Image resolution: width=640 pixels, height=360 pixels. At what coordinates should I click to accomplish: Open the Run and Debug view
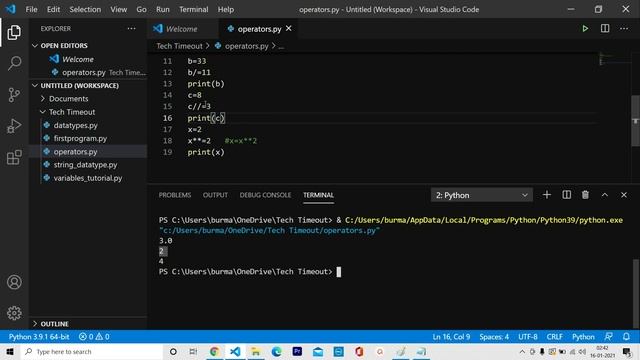click(x=14, y=126)
